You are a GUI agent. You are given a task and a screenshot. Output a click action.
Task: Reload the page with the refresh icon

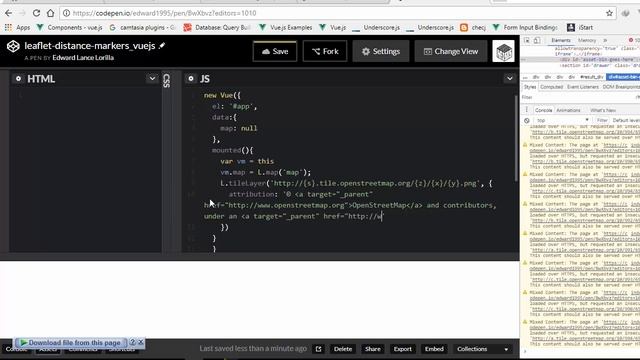36,13
